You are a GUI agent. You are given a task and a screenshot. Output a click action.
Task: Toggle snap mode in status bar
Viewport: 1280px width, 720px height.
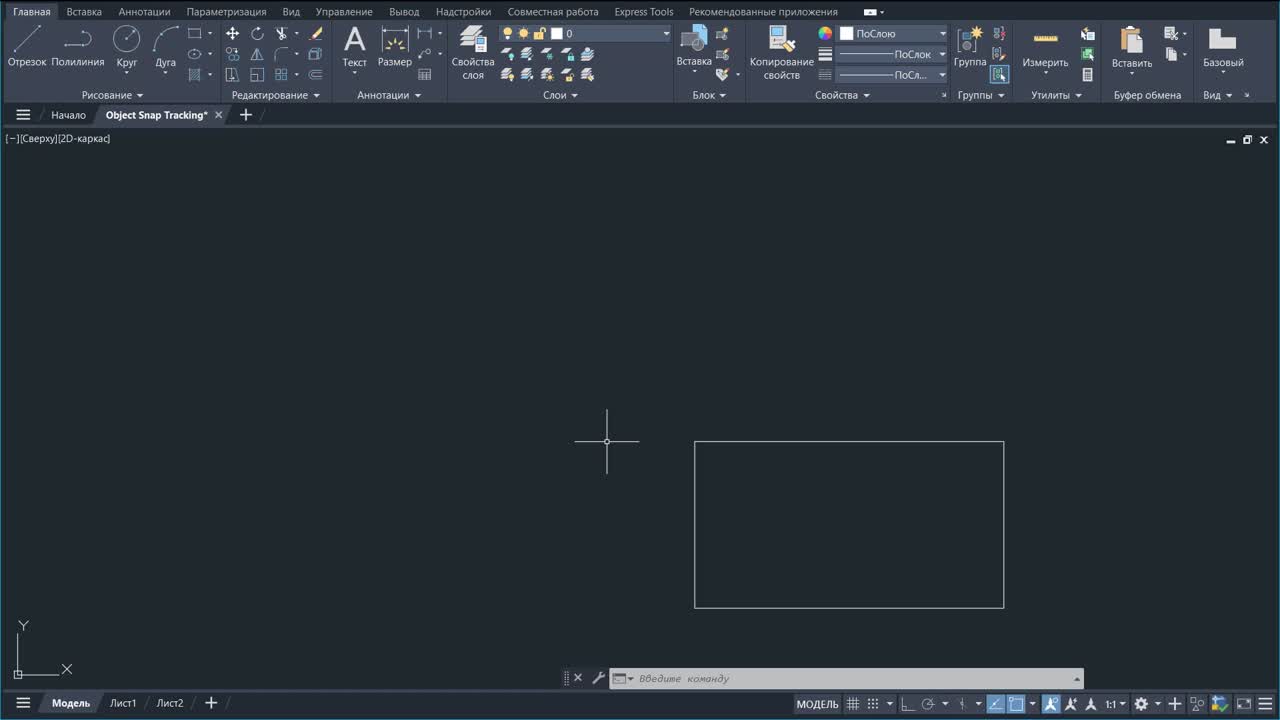coord(873,704)
